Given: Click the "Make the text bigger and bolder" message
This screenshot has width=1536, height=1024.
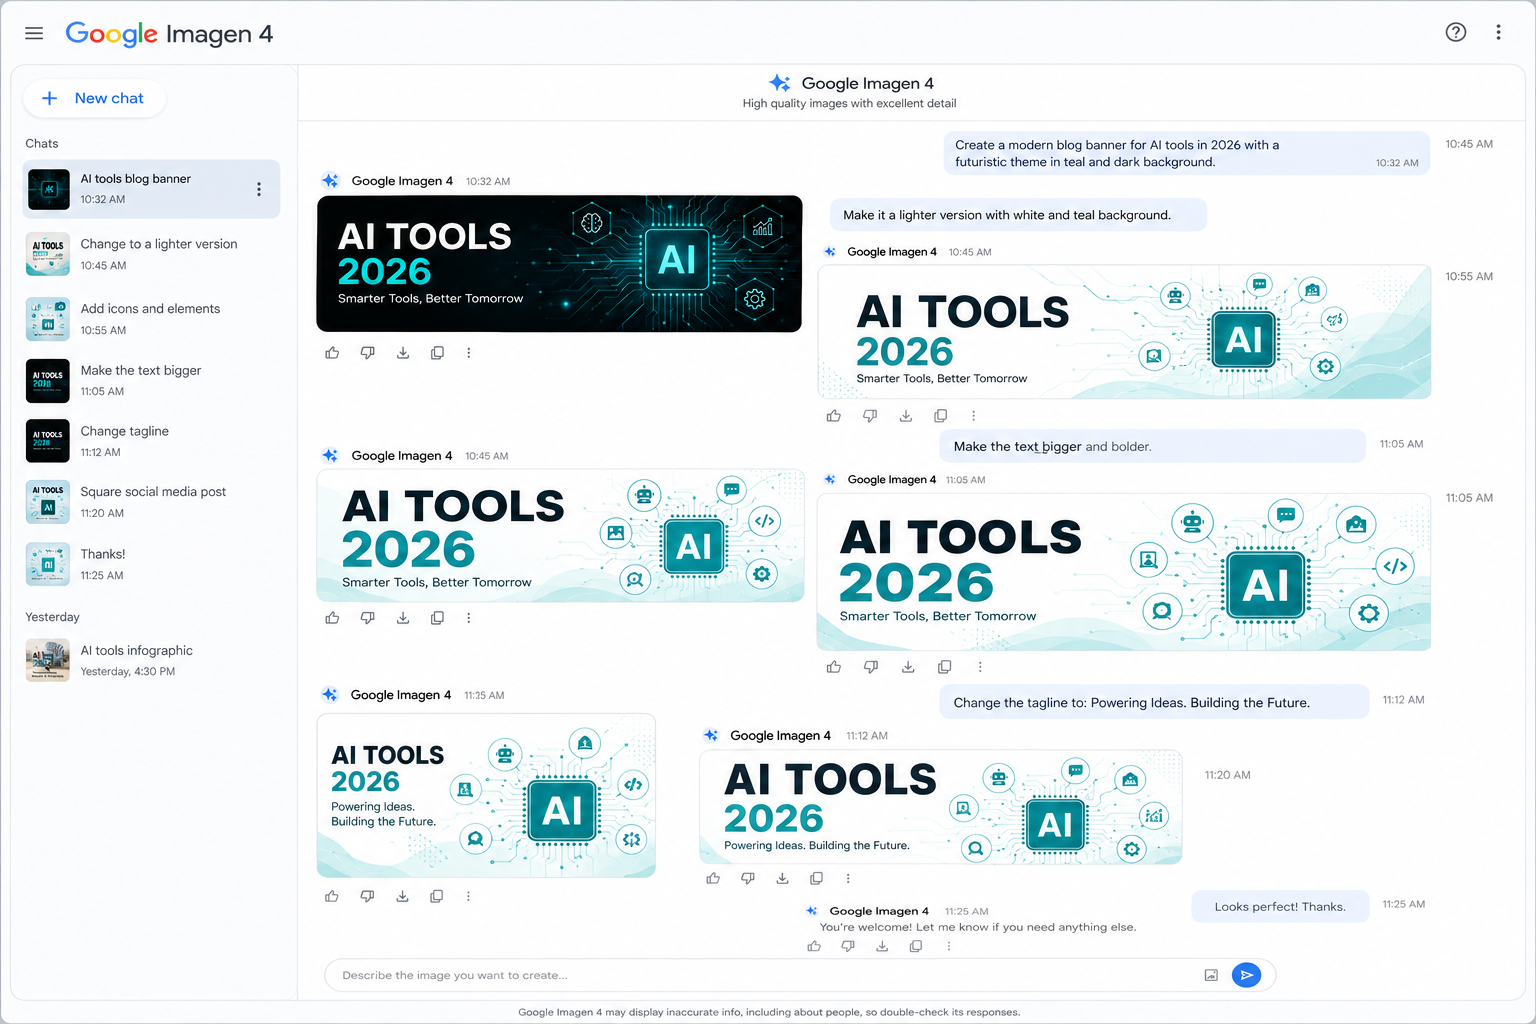Looking at the screenshot, I should tap(1152, 447).
